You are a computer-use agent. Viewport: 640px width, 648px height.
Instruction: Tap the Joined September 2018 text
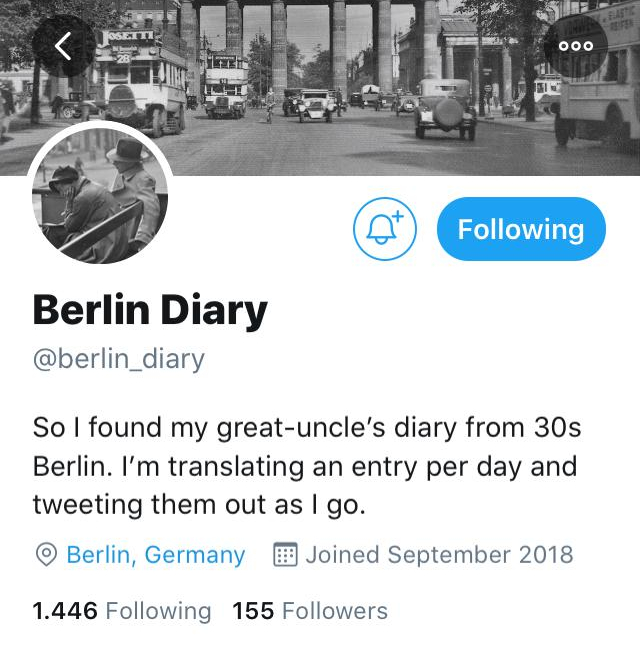pyautogui.click(x=439, y=555)
